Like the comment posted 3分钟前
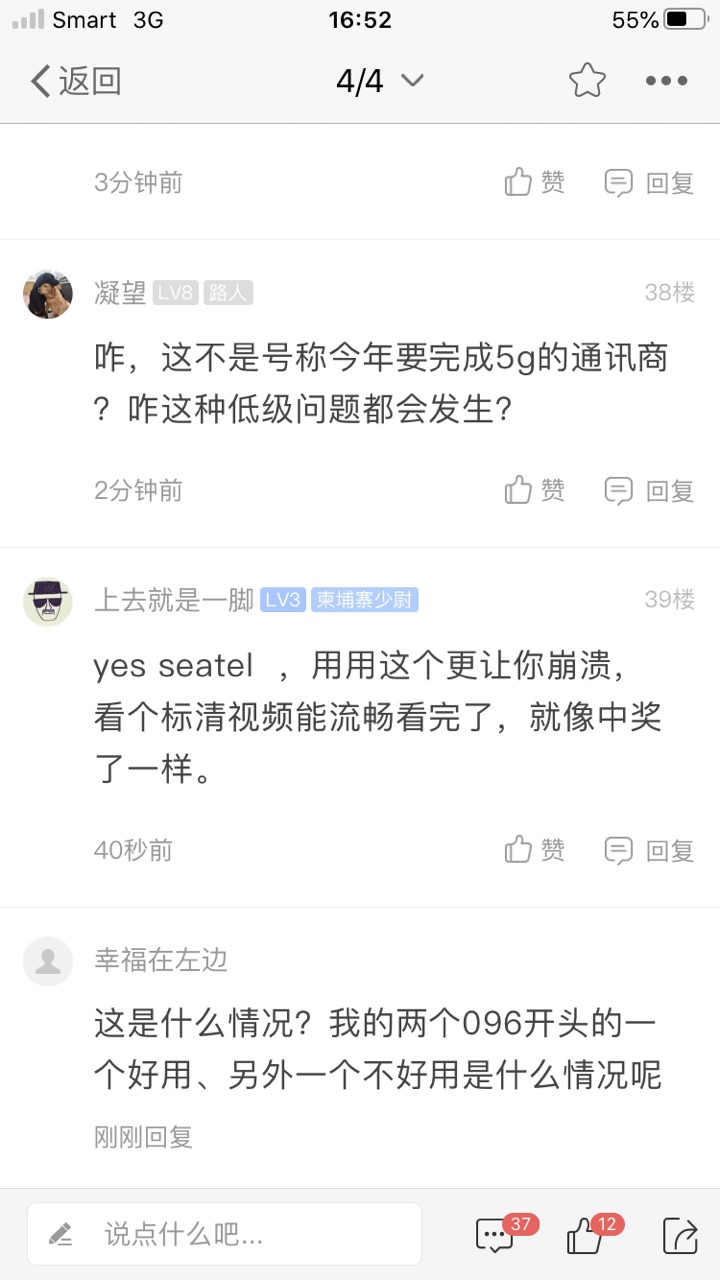Image resolution: width=720 pixels, height=1280 pixels. click(x=535, y=182)
